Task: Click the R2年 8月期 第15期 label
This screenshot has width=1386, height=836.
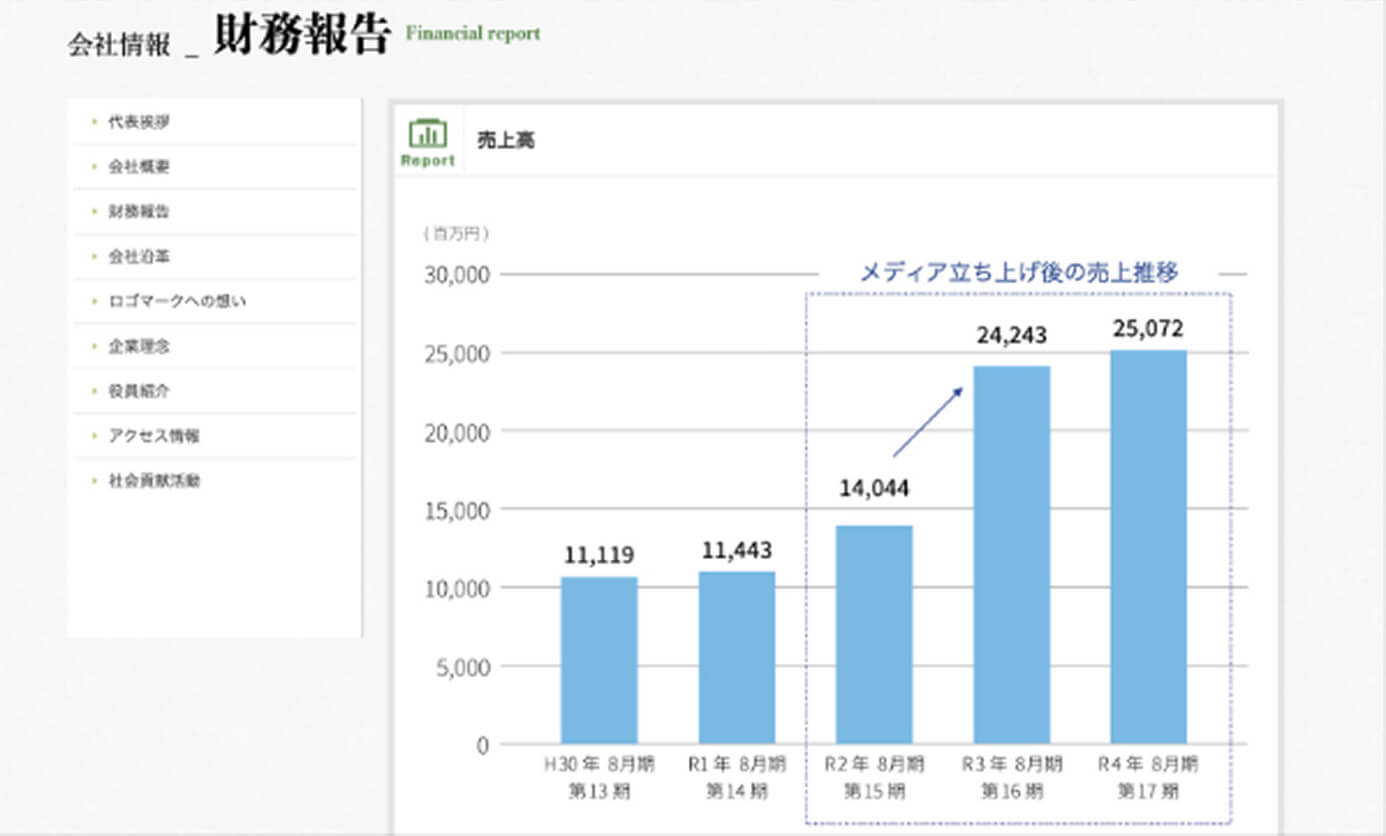Action: tap(874, 777)
